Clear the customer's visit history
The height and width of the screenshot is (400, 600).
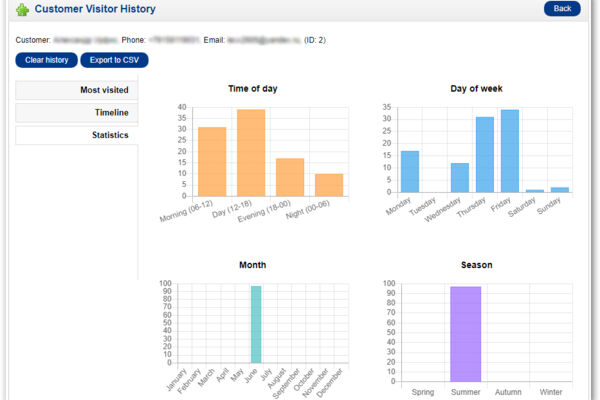[46, 60]
